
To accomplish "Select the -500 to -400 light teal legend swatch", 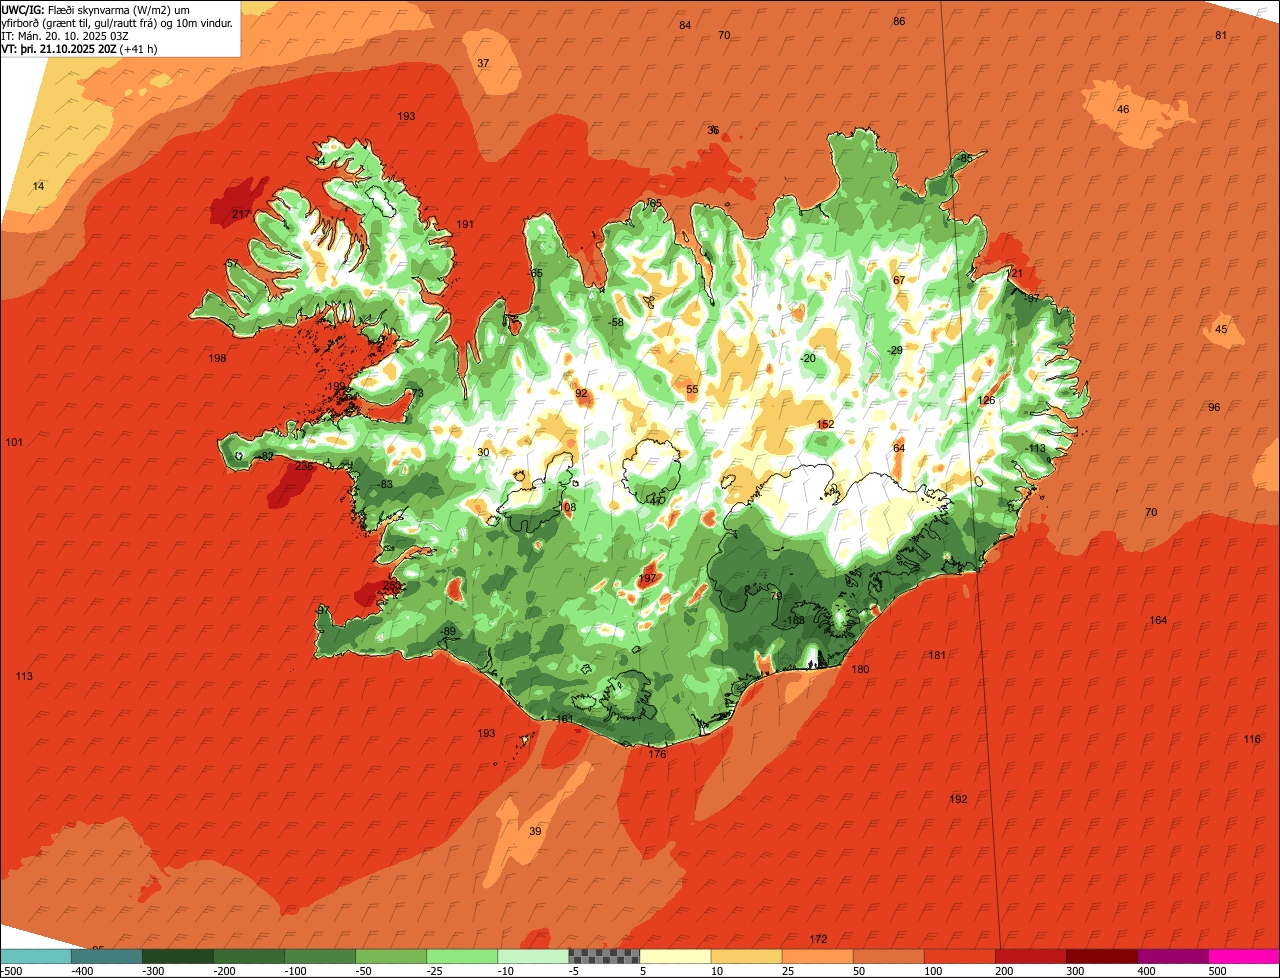I will coord(35,956).
